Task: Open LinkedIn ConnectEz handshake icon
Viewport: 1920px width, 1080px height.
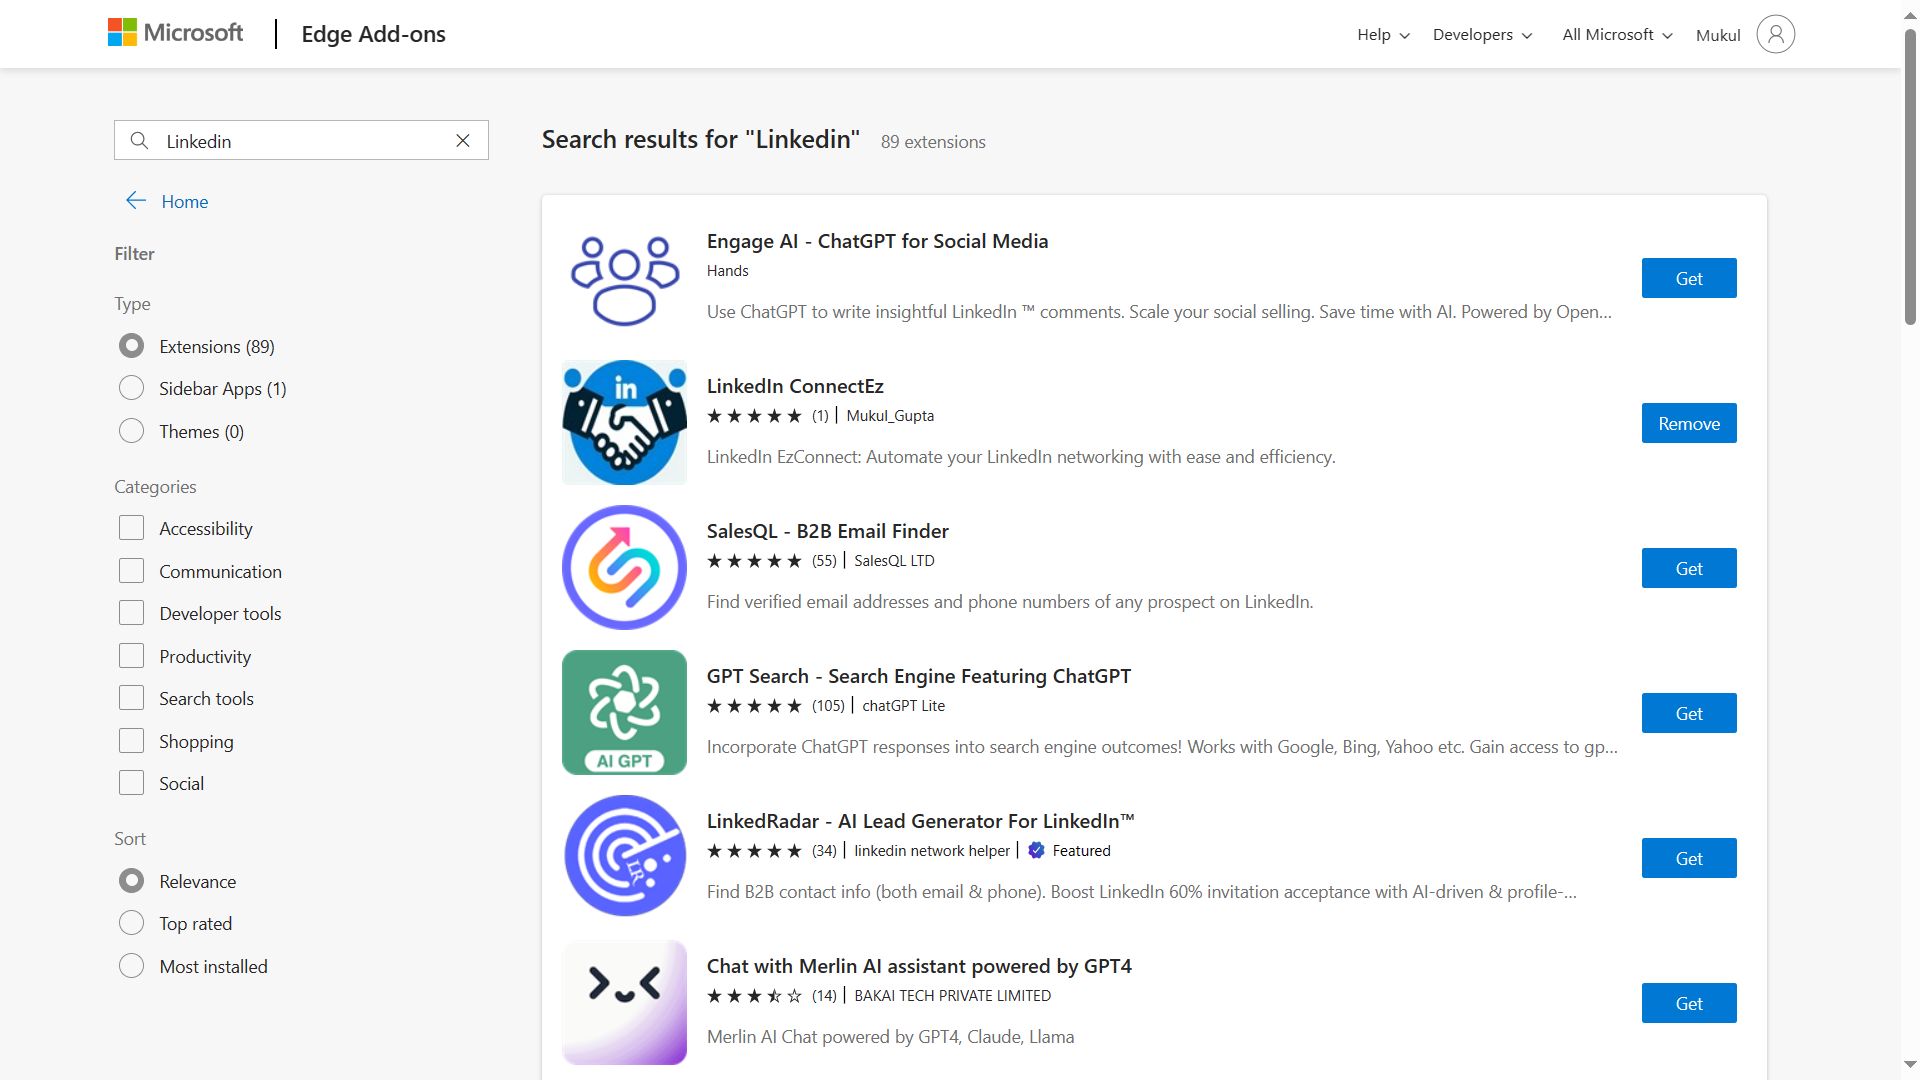Action: 624,423
